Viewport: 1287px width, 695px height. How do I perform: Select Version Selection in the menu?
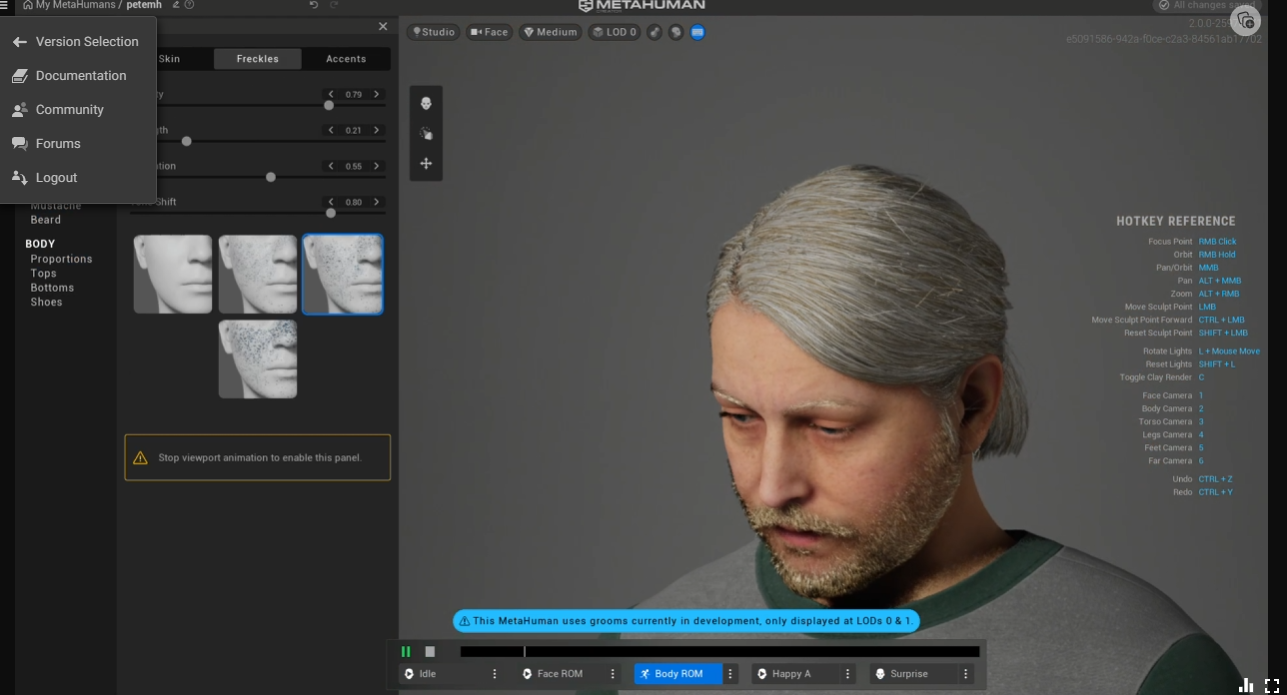coord(78,42)
